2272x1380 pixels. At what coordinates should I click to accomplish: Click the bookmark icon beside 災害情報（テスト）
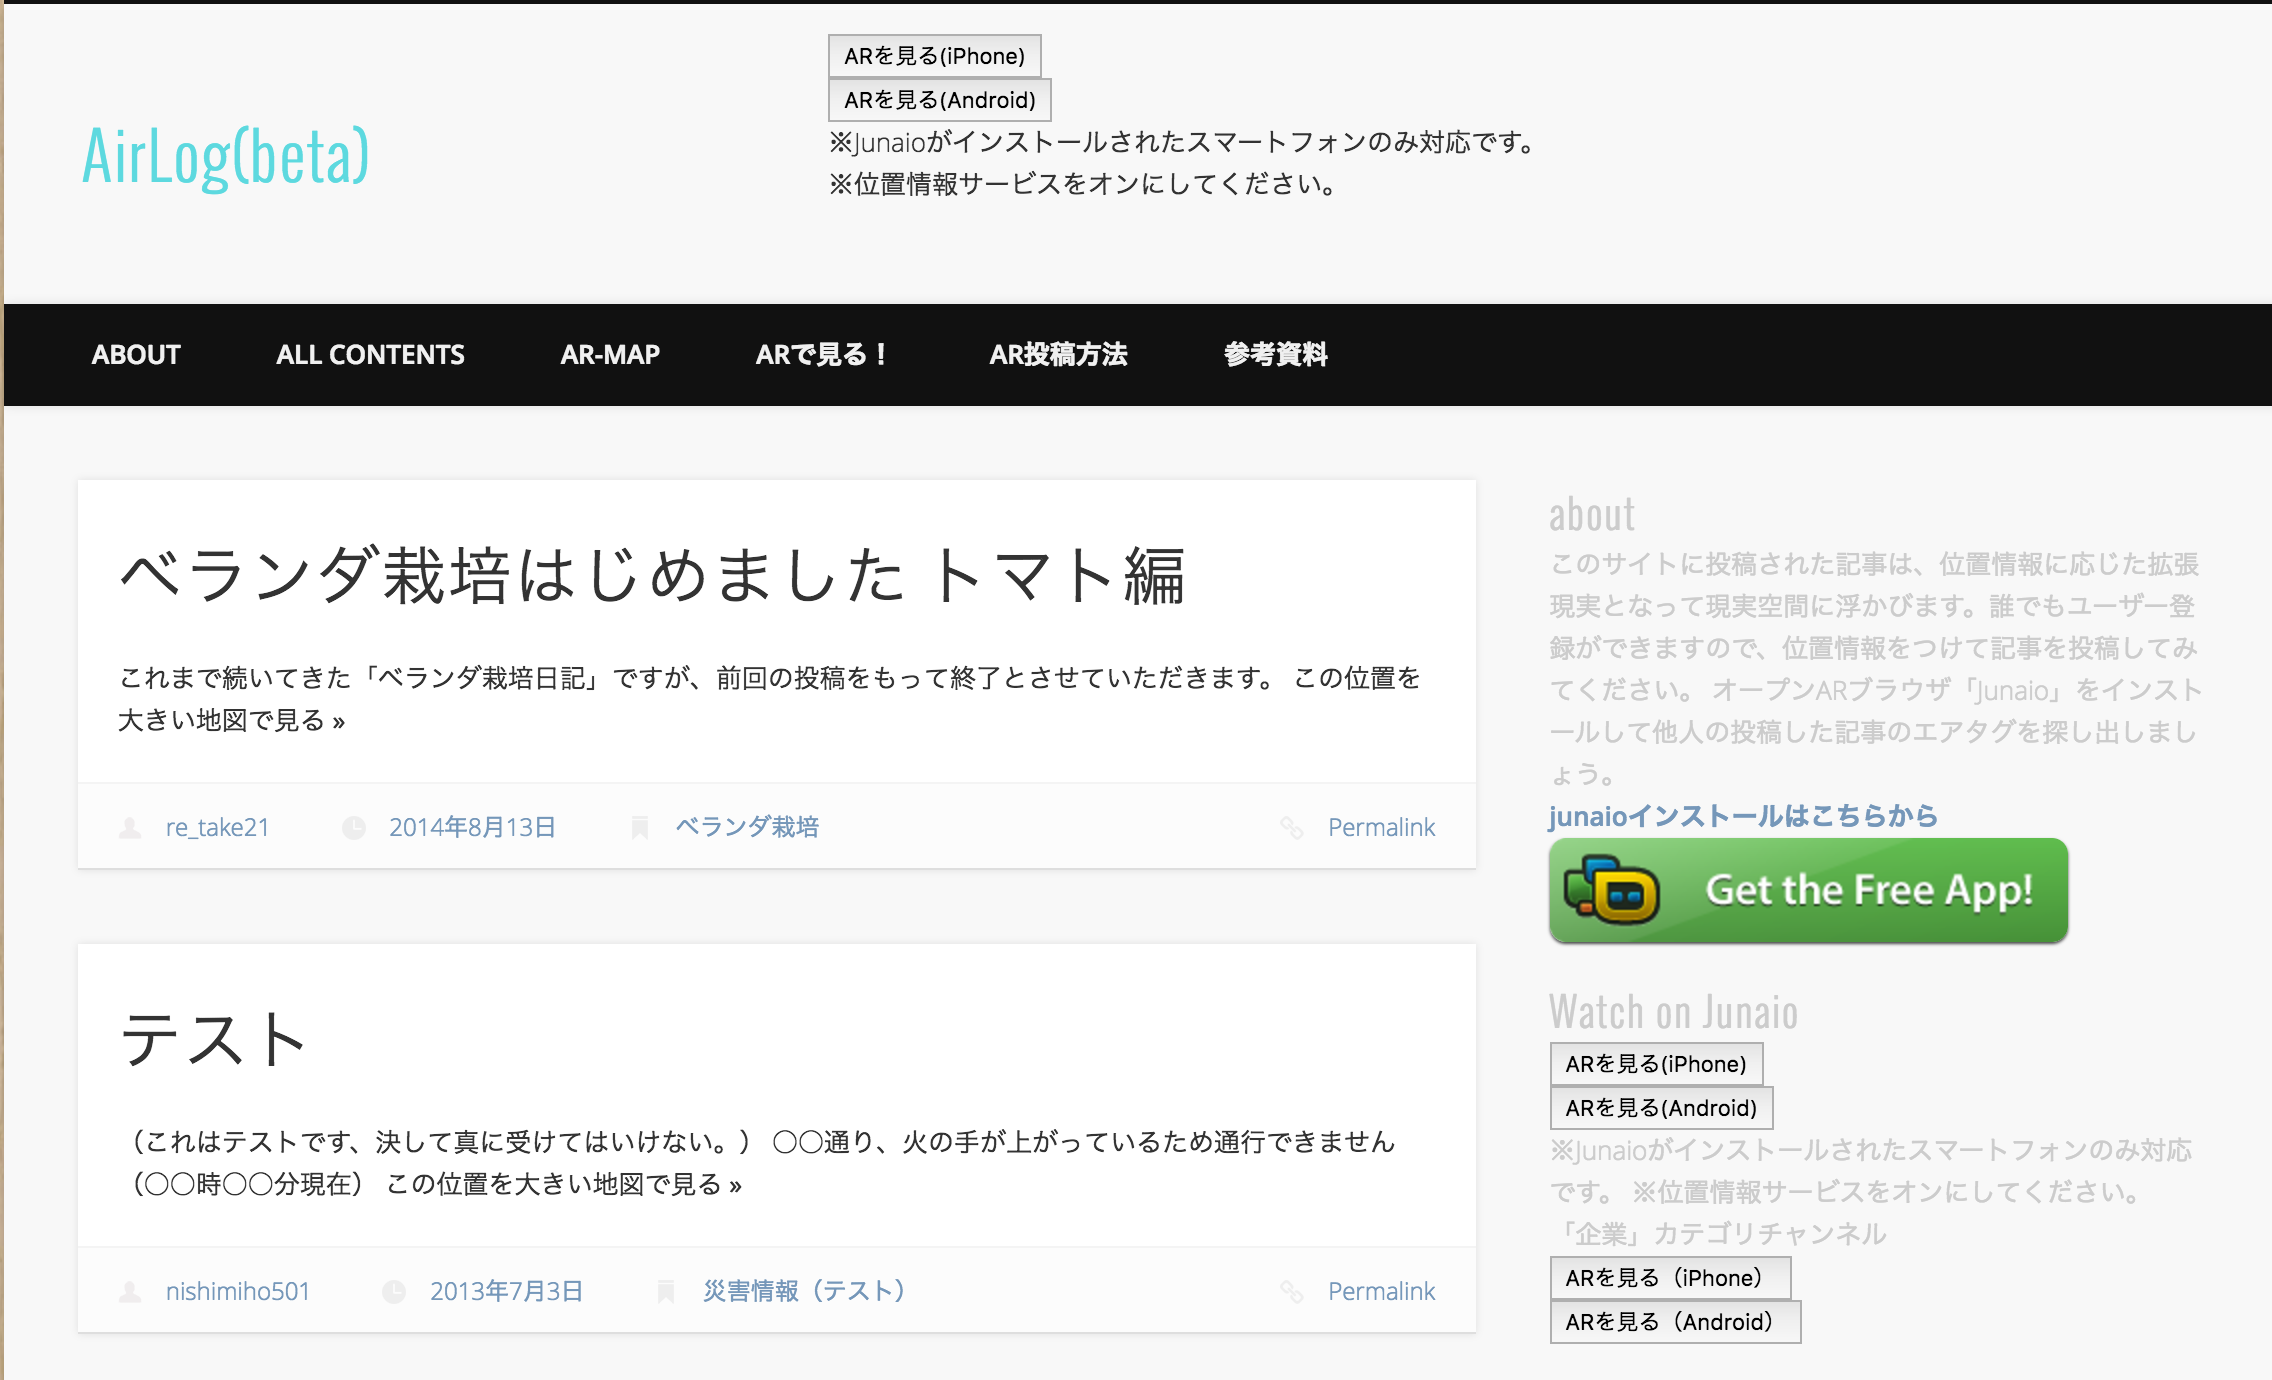coord(666,1292)
